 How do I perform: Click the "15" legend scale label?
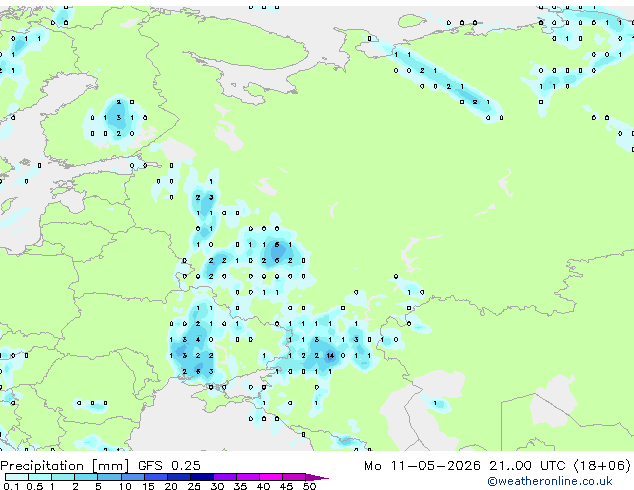148,486
